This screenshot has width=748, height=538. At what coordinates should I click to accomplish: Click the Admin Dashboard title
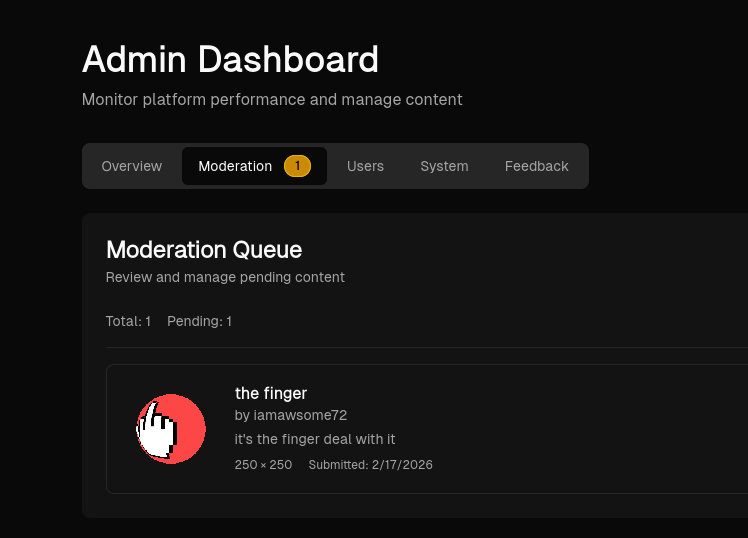tap(230, 60)
